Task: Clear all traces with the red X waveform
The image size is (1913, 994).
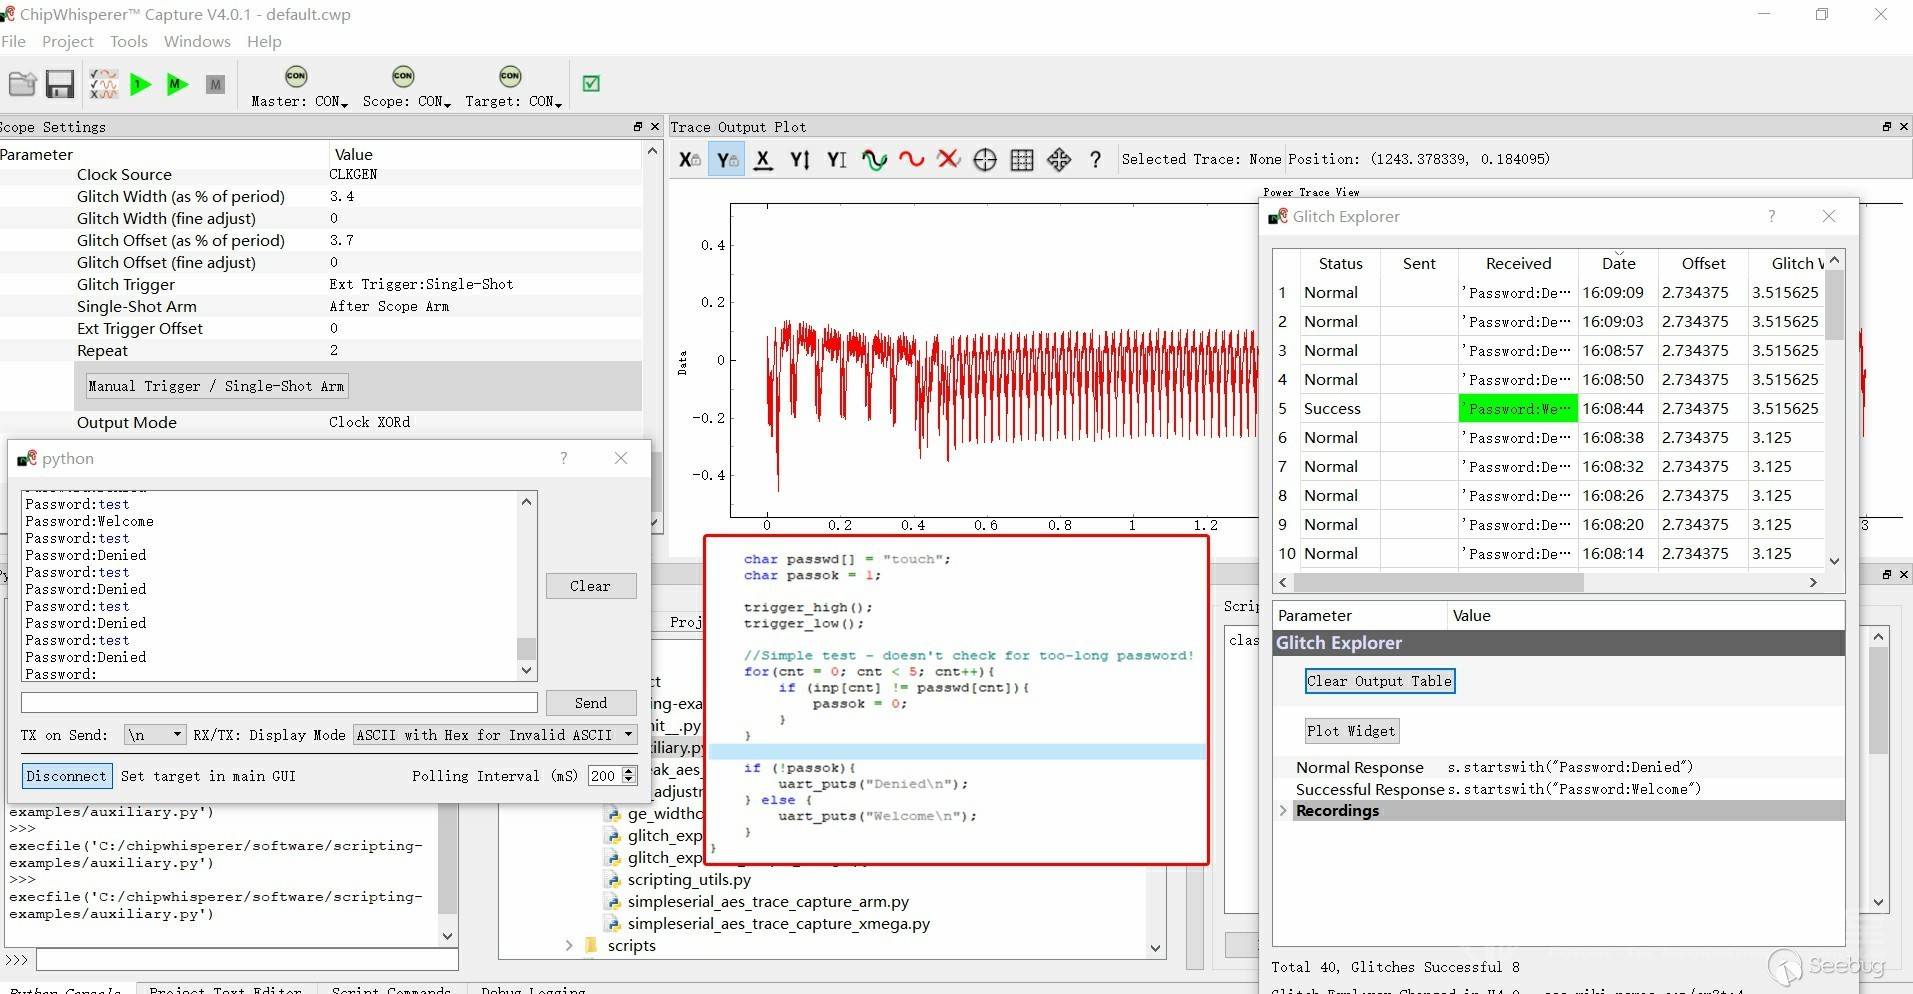Action: pyautogui.click(x=948, y=159)
